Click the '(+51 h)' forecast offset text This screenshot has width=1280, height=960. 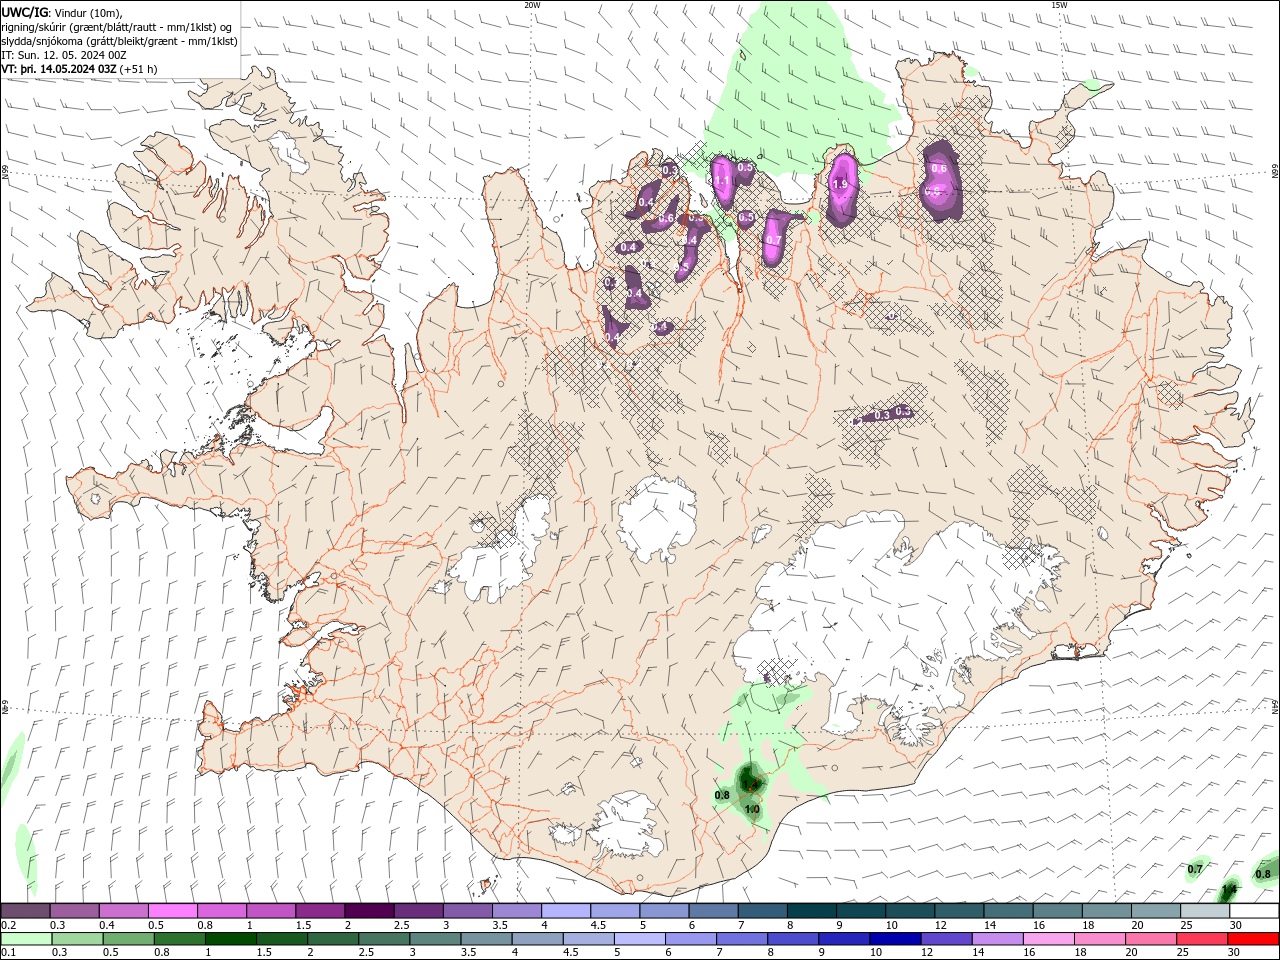[139, 69]
